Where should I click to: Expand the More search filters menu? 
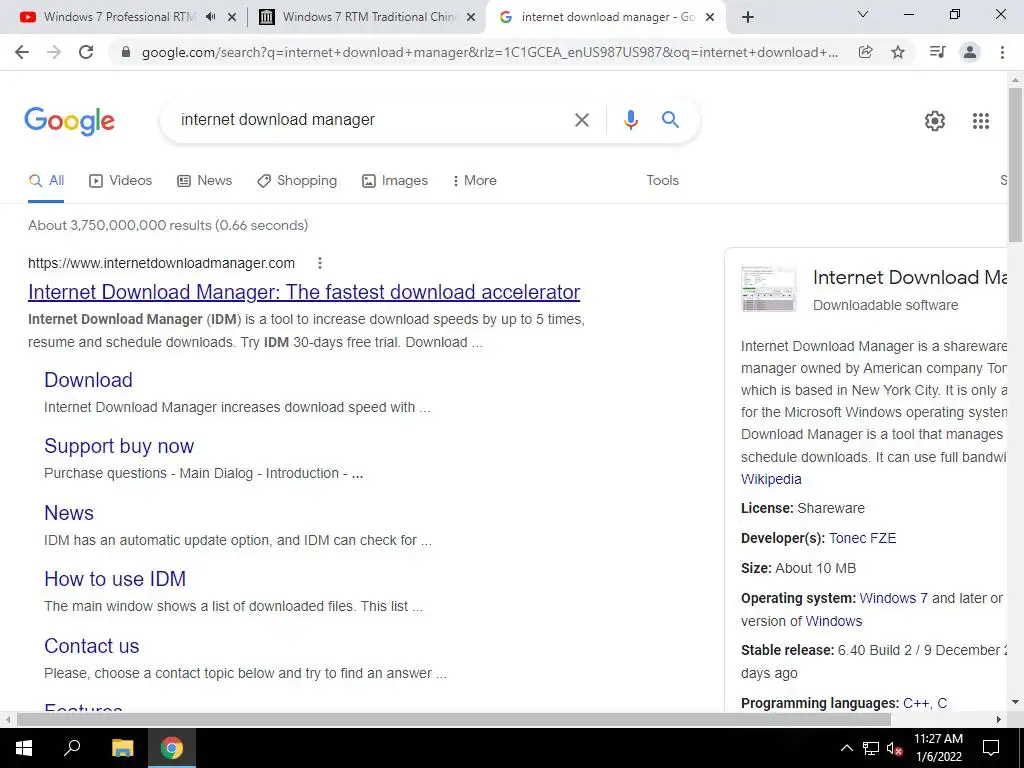point(474,180)
